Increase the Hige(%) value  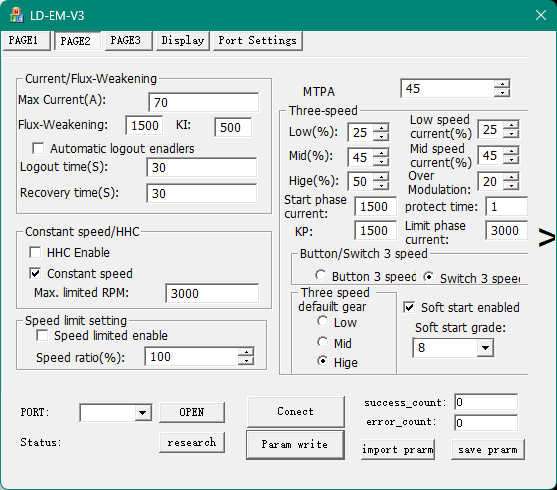[x=381, y=177]
